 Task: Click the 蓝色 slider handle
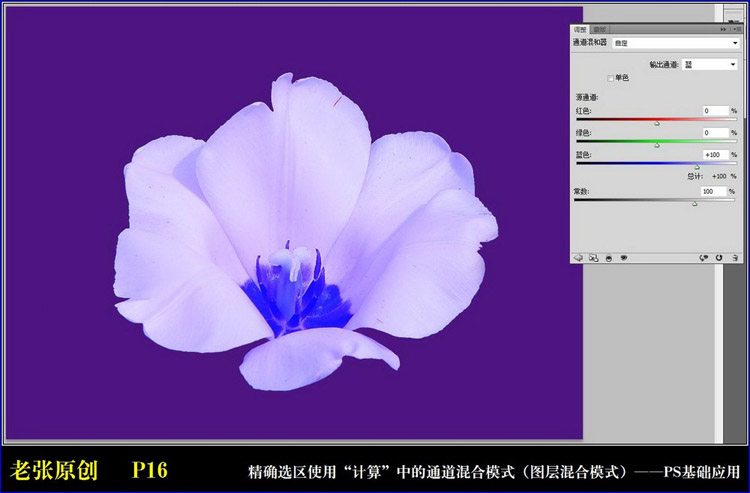697,166
